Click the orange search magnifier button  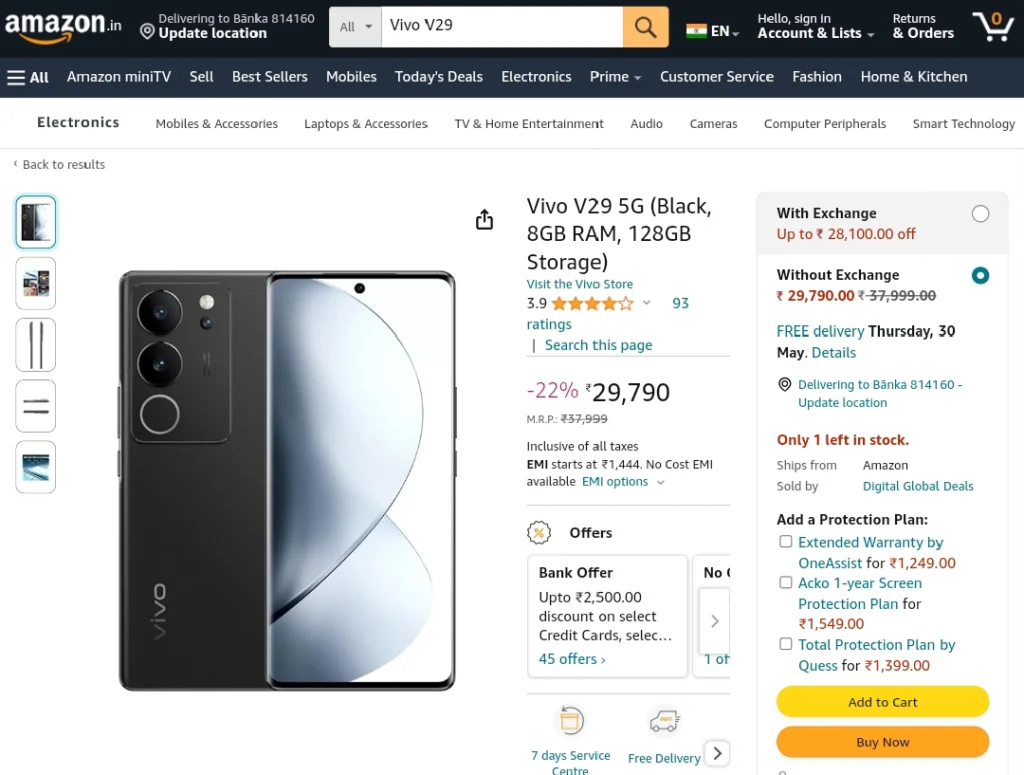645,27
